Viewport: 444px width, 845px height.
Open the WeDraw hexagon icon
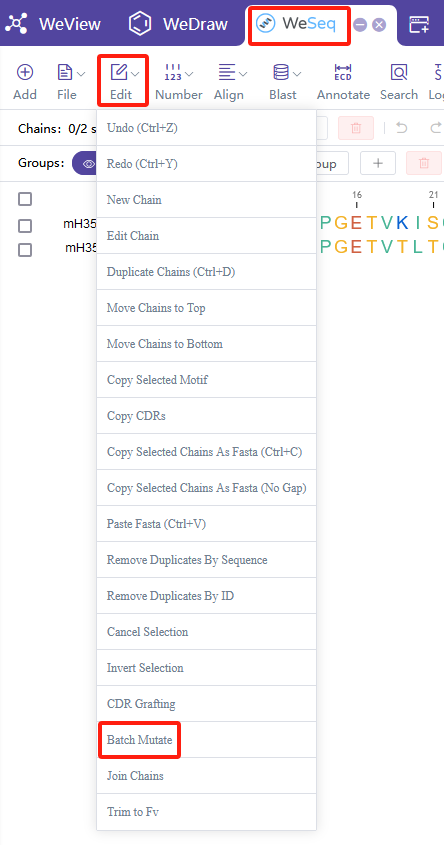click(x=140, y=23)
